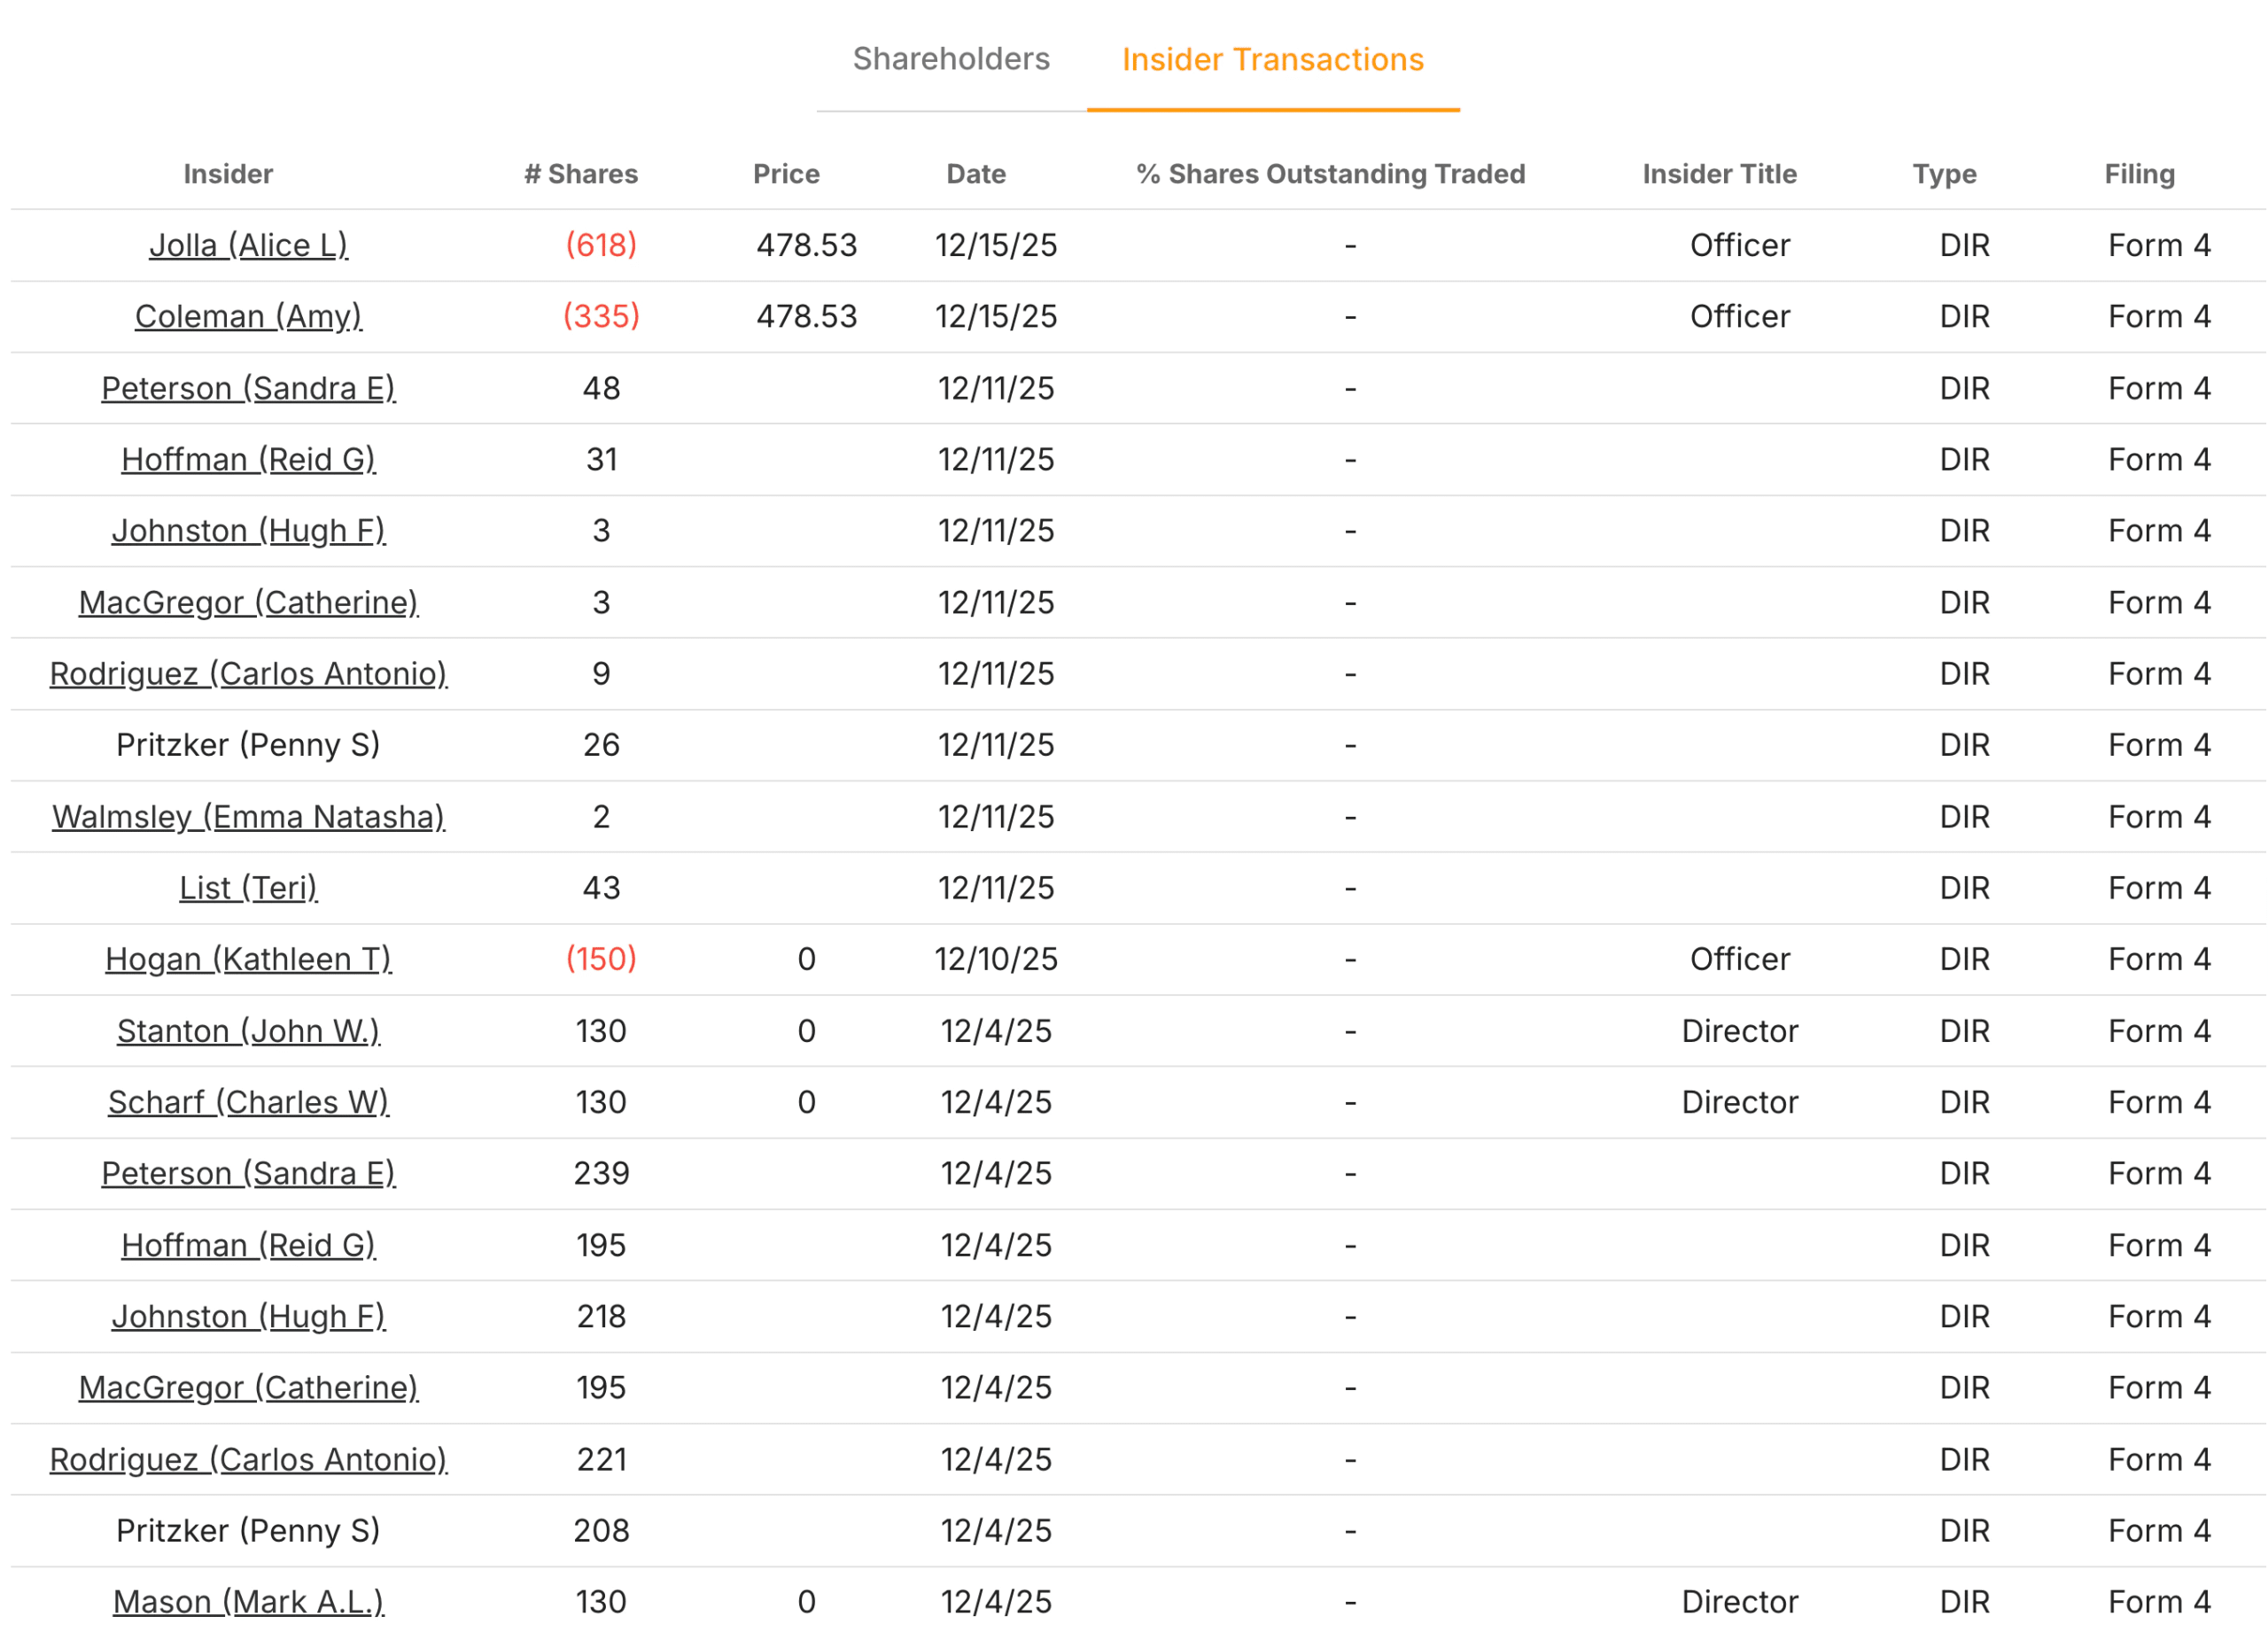
Task: Click the Price column header
Action: coord(786,173)
